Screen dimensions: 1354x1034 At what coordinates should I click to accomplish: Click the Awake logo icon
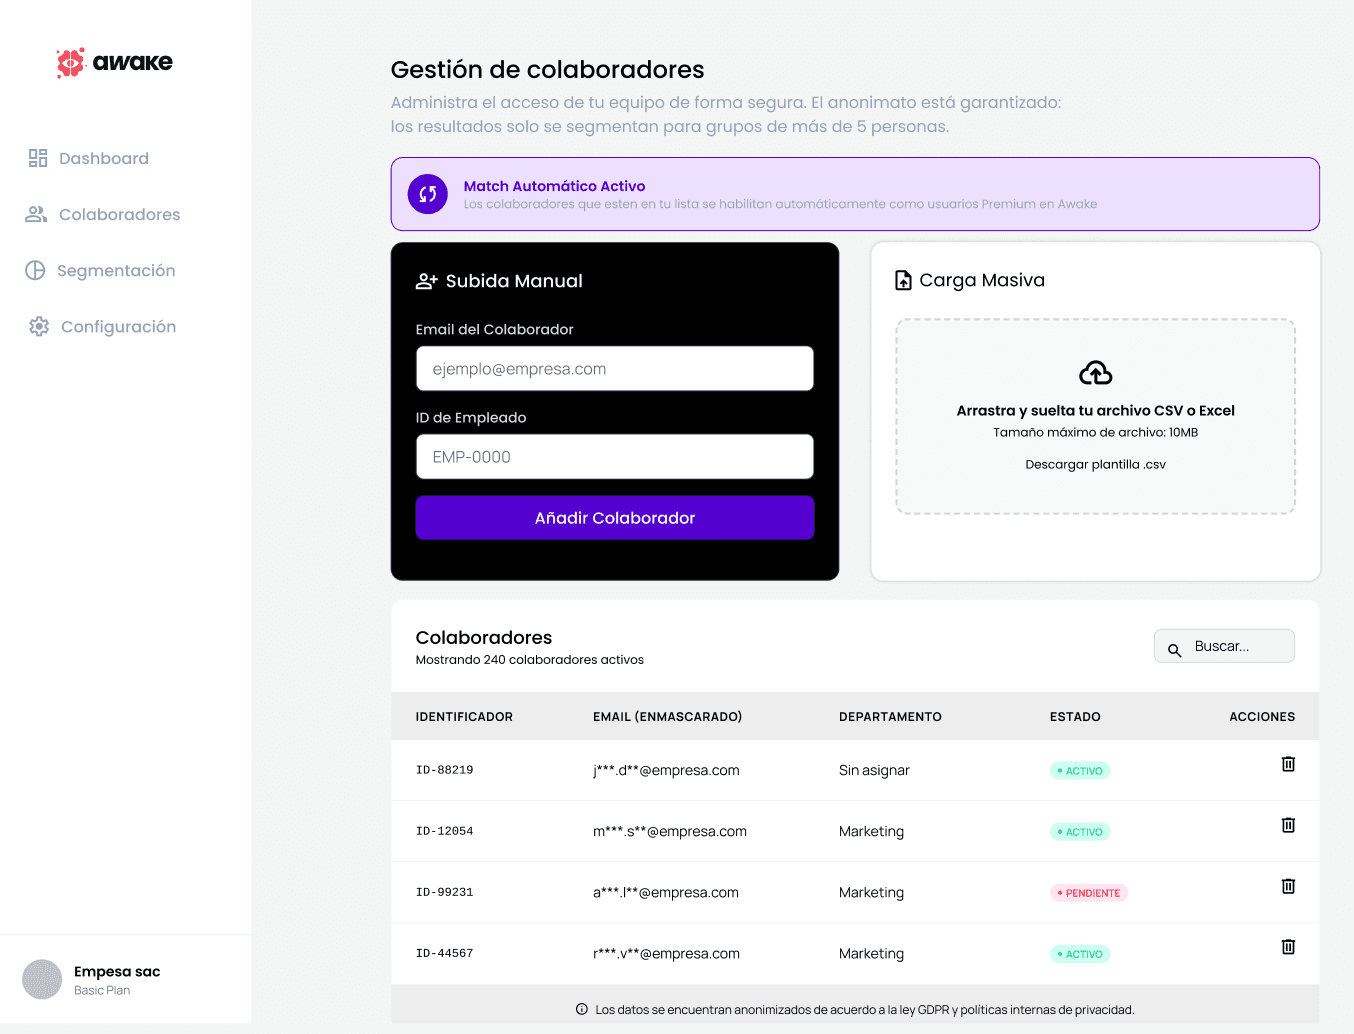pos(70,62)
